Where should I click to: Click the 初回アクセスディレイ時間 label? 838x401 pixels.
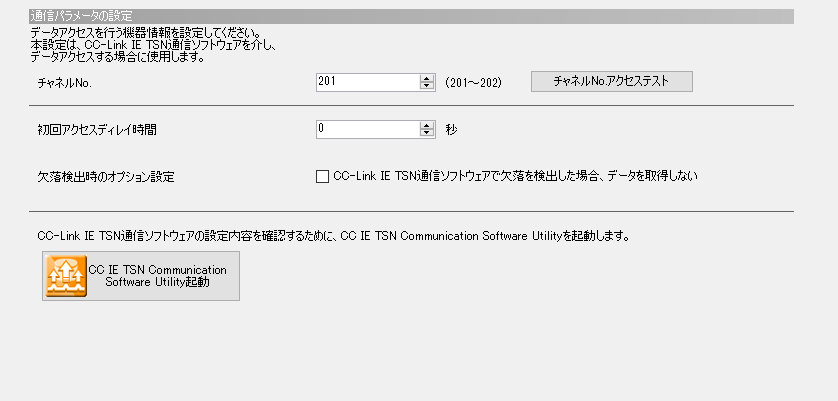[x=97, y=130]
